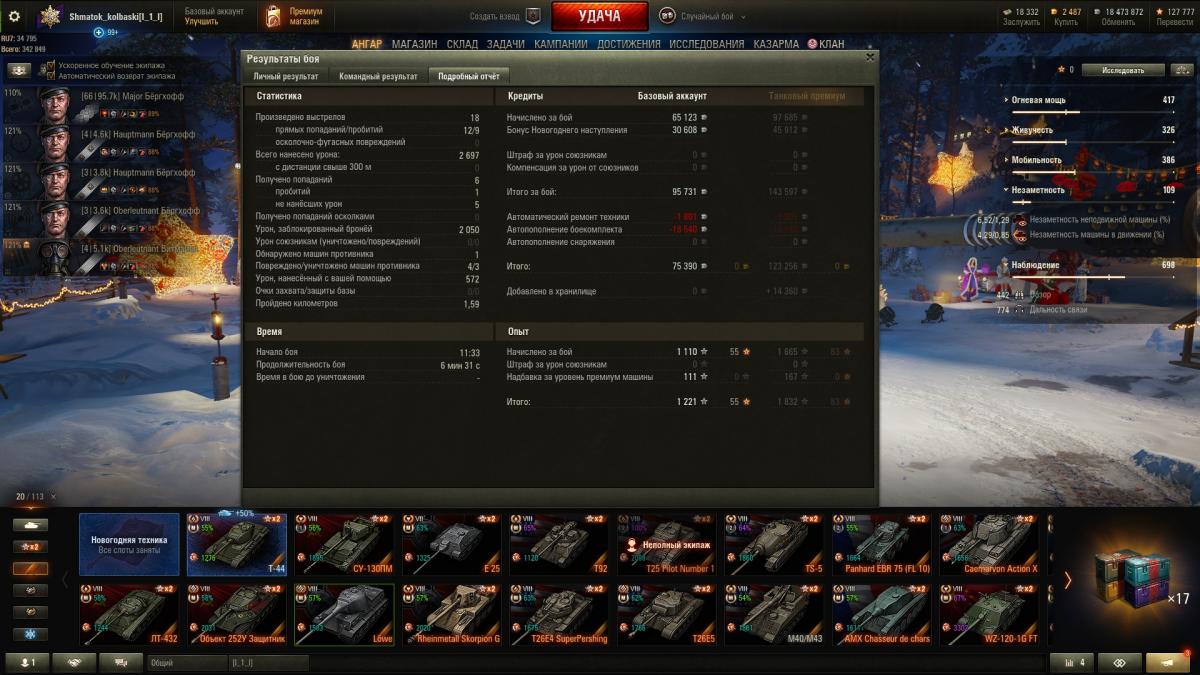This screenshot has height=675, width=1200.
Task: Open the vehicle comparison scales icon
Action: tap(1184, 70)
